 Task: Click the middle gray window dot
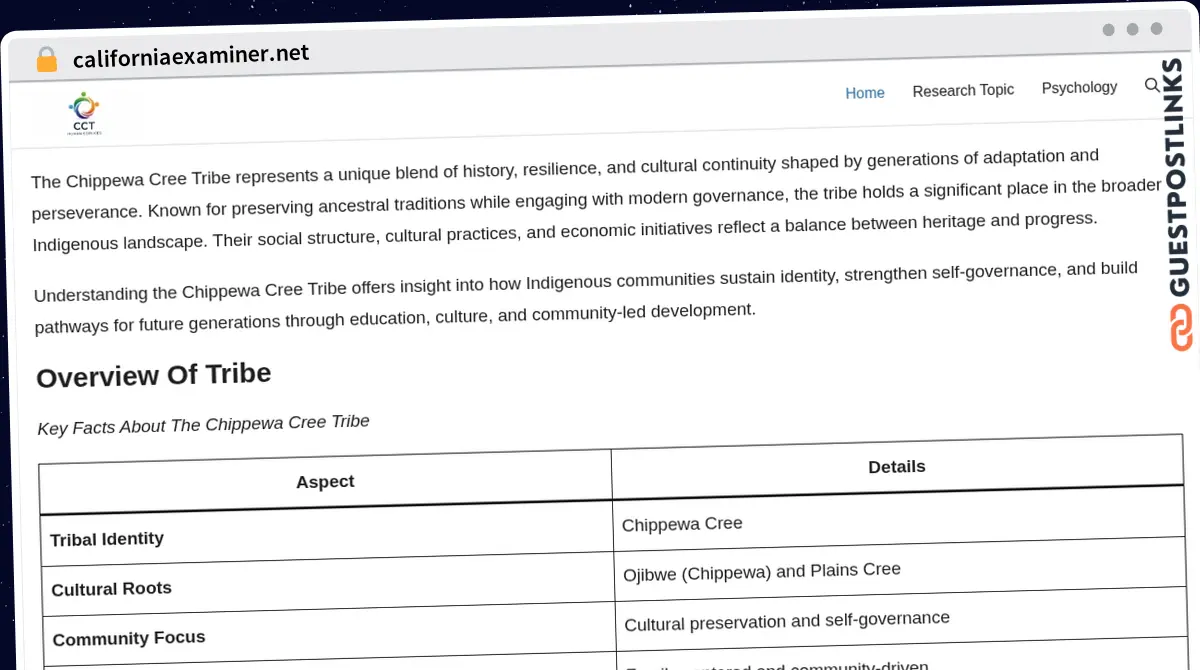[x=1132, y=30]
